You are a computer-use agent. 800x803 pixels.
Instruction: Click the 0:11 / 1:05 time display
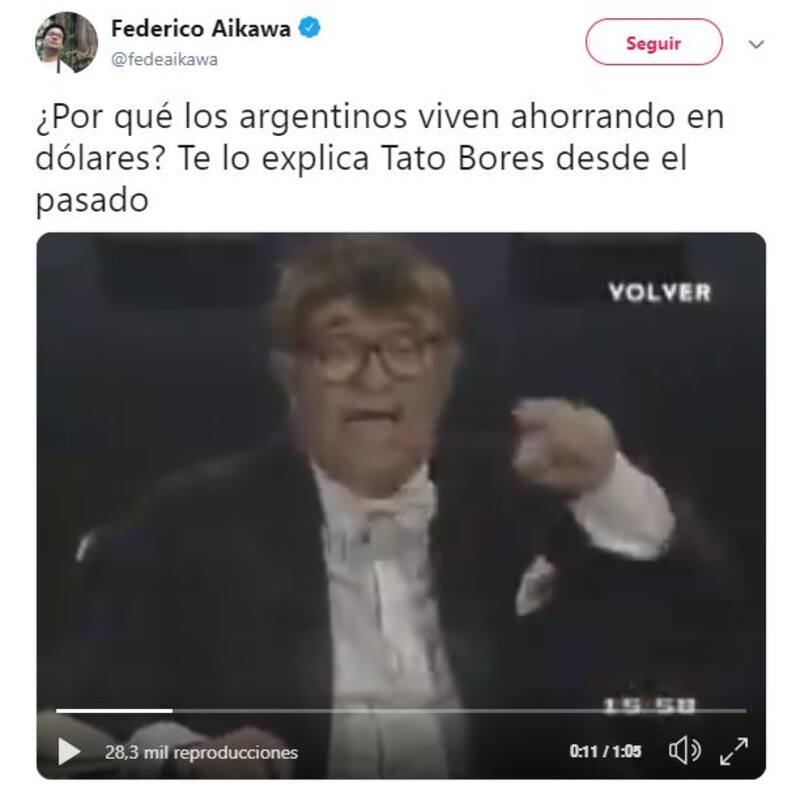tap(605, 751)
